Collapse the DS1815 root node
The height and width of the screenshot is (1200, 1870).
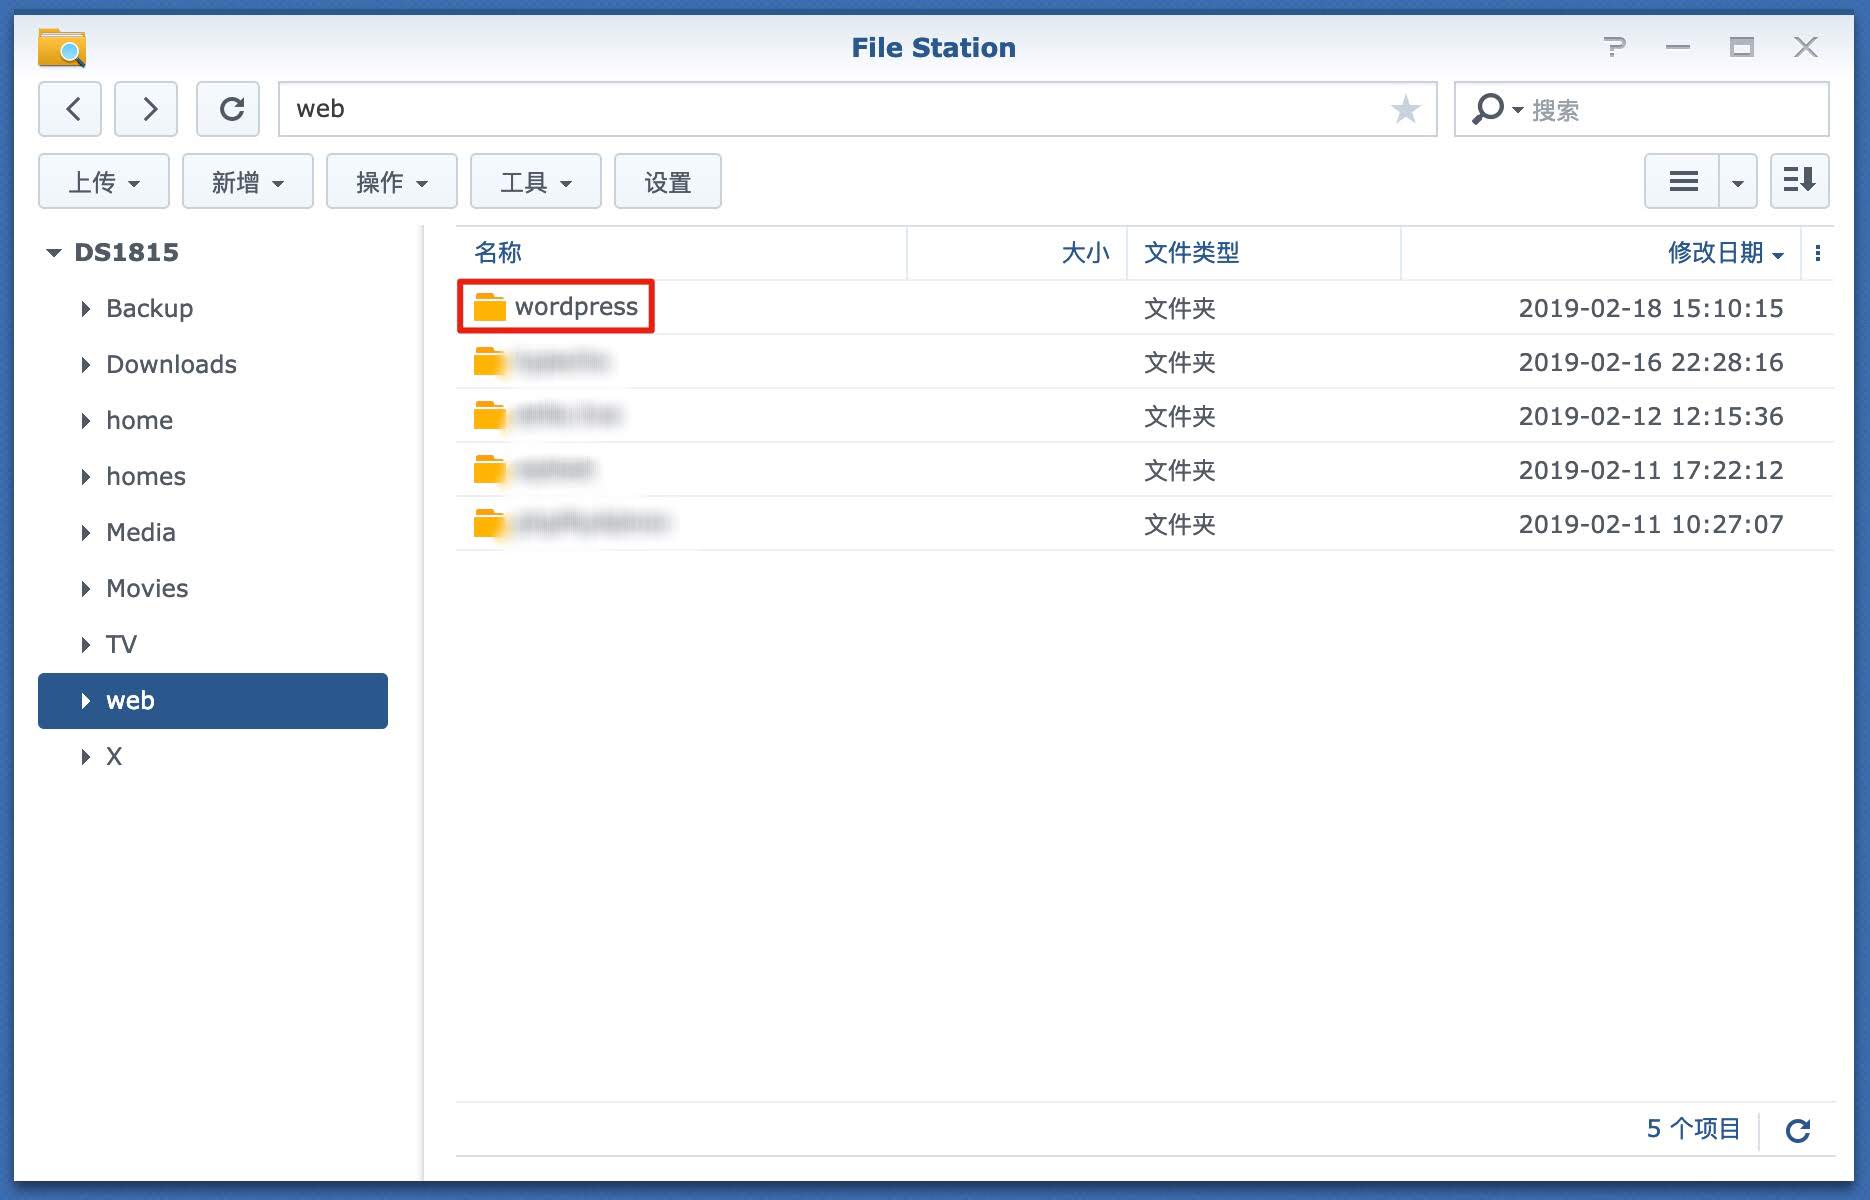click(54, 253)
